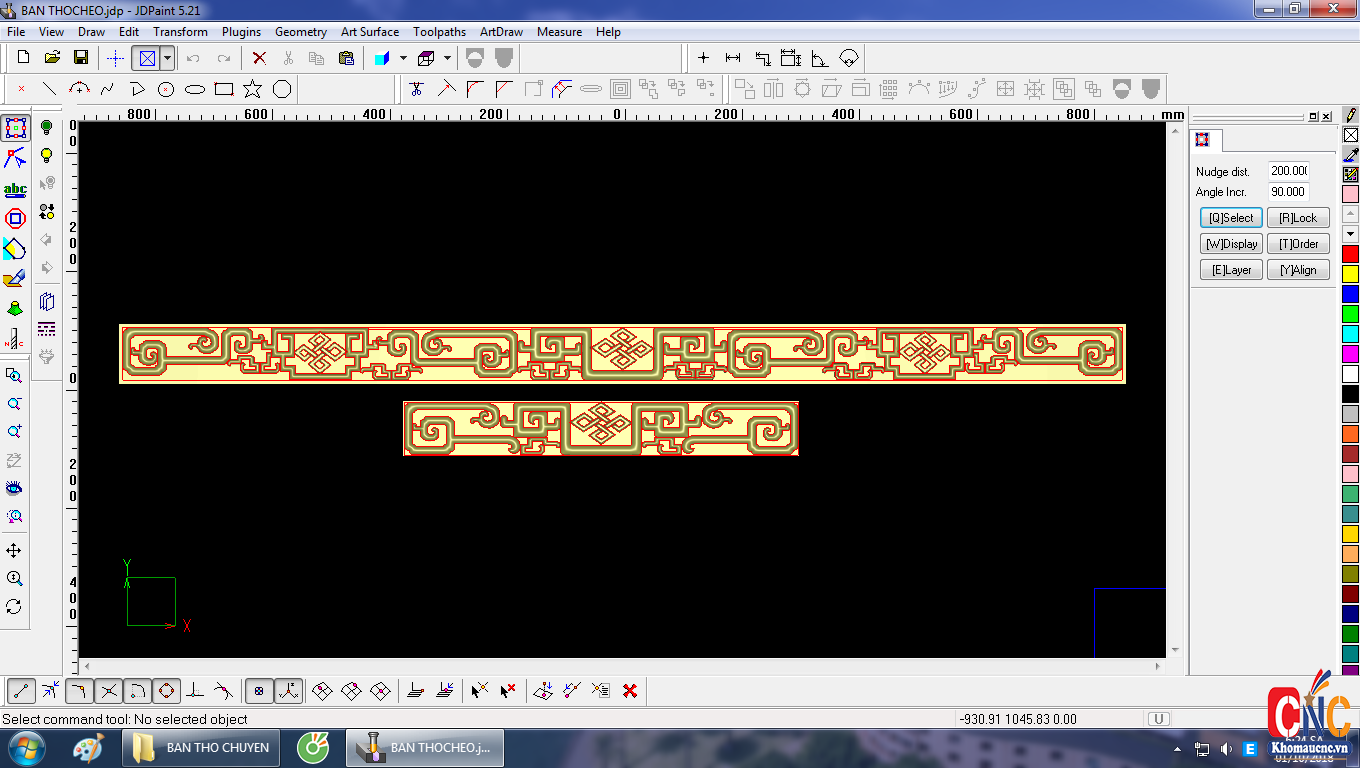The width and height of the screenshot is (1360, 768).
Task: Select the abc text tool
Action: (x=15, y=190)
